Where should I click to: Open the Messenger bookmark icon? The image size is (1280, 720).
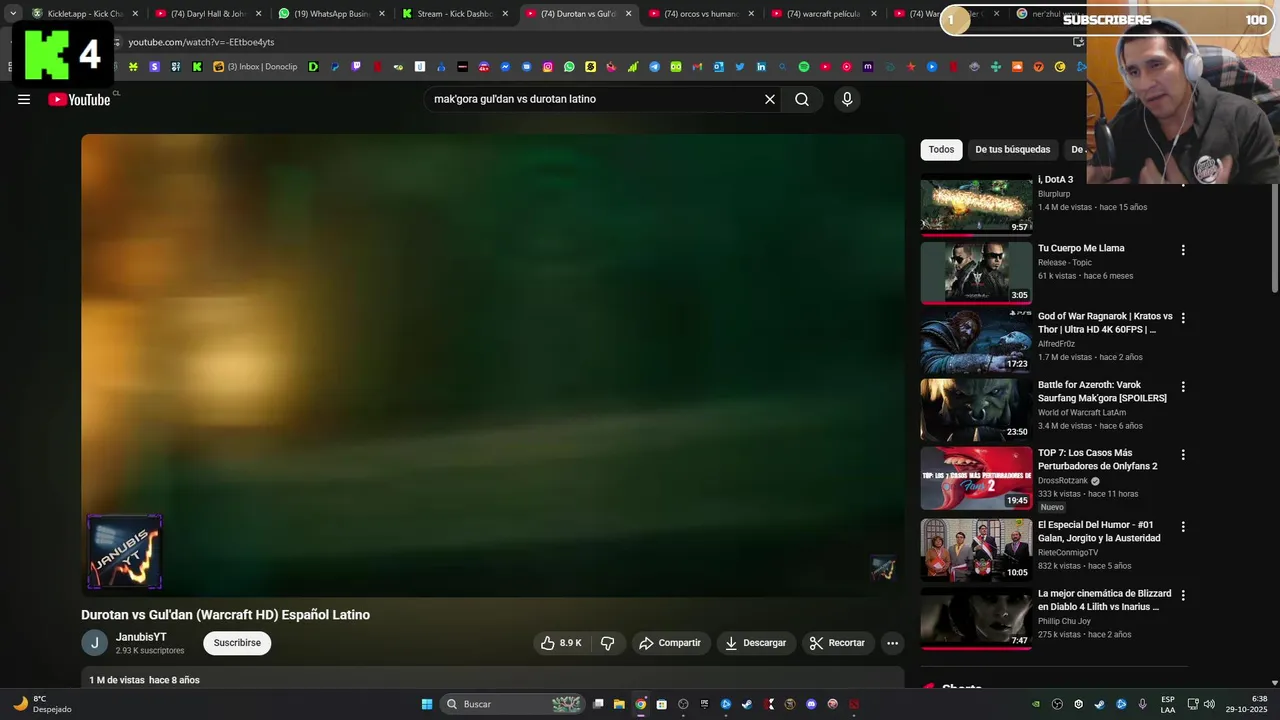tap(506, 67)
